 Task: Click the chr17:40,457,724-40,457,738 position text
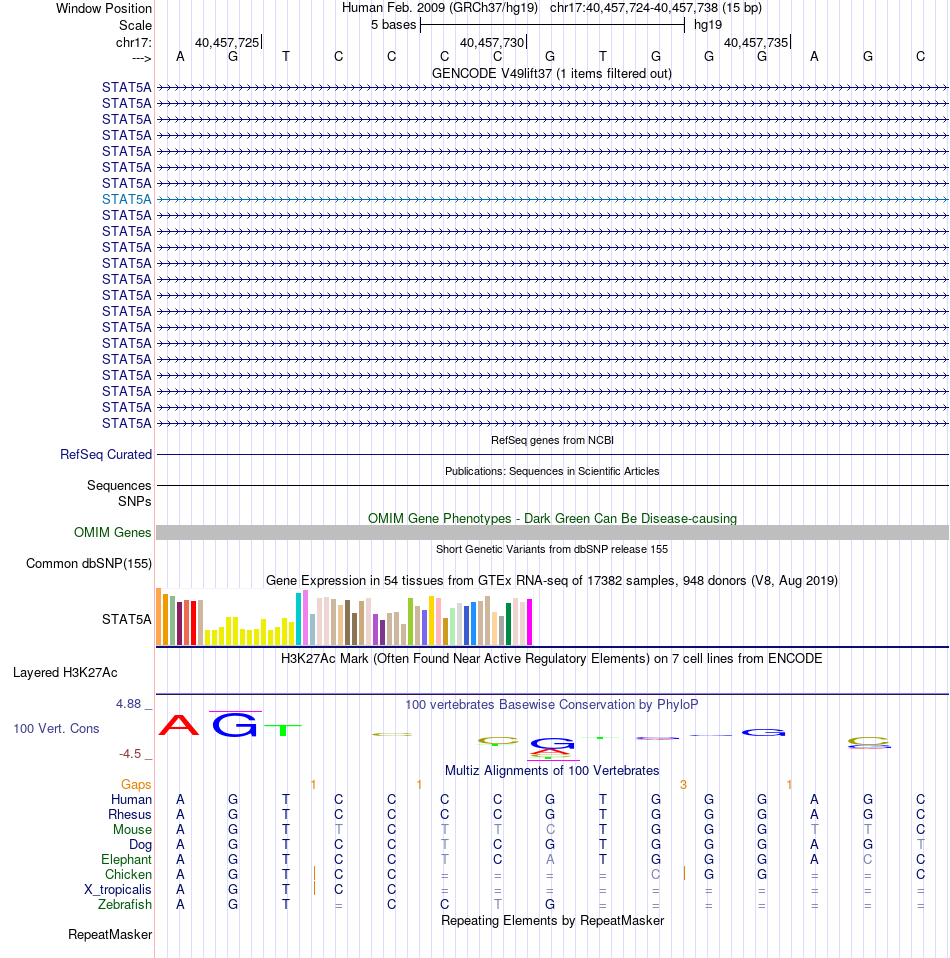click(656, 8)
